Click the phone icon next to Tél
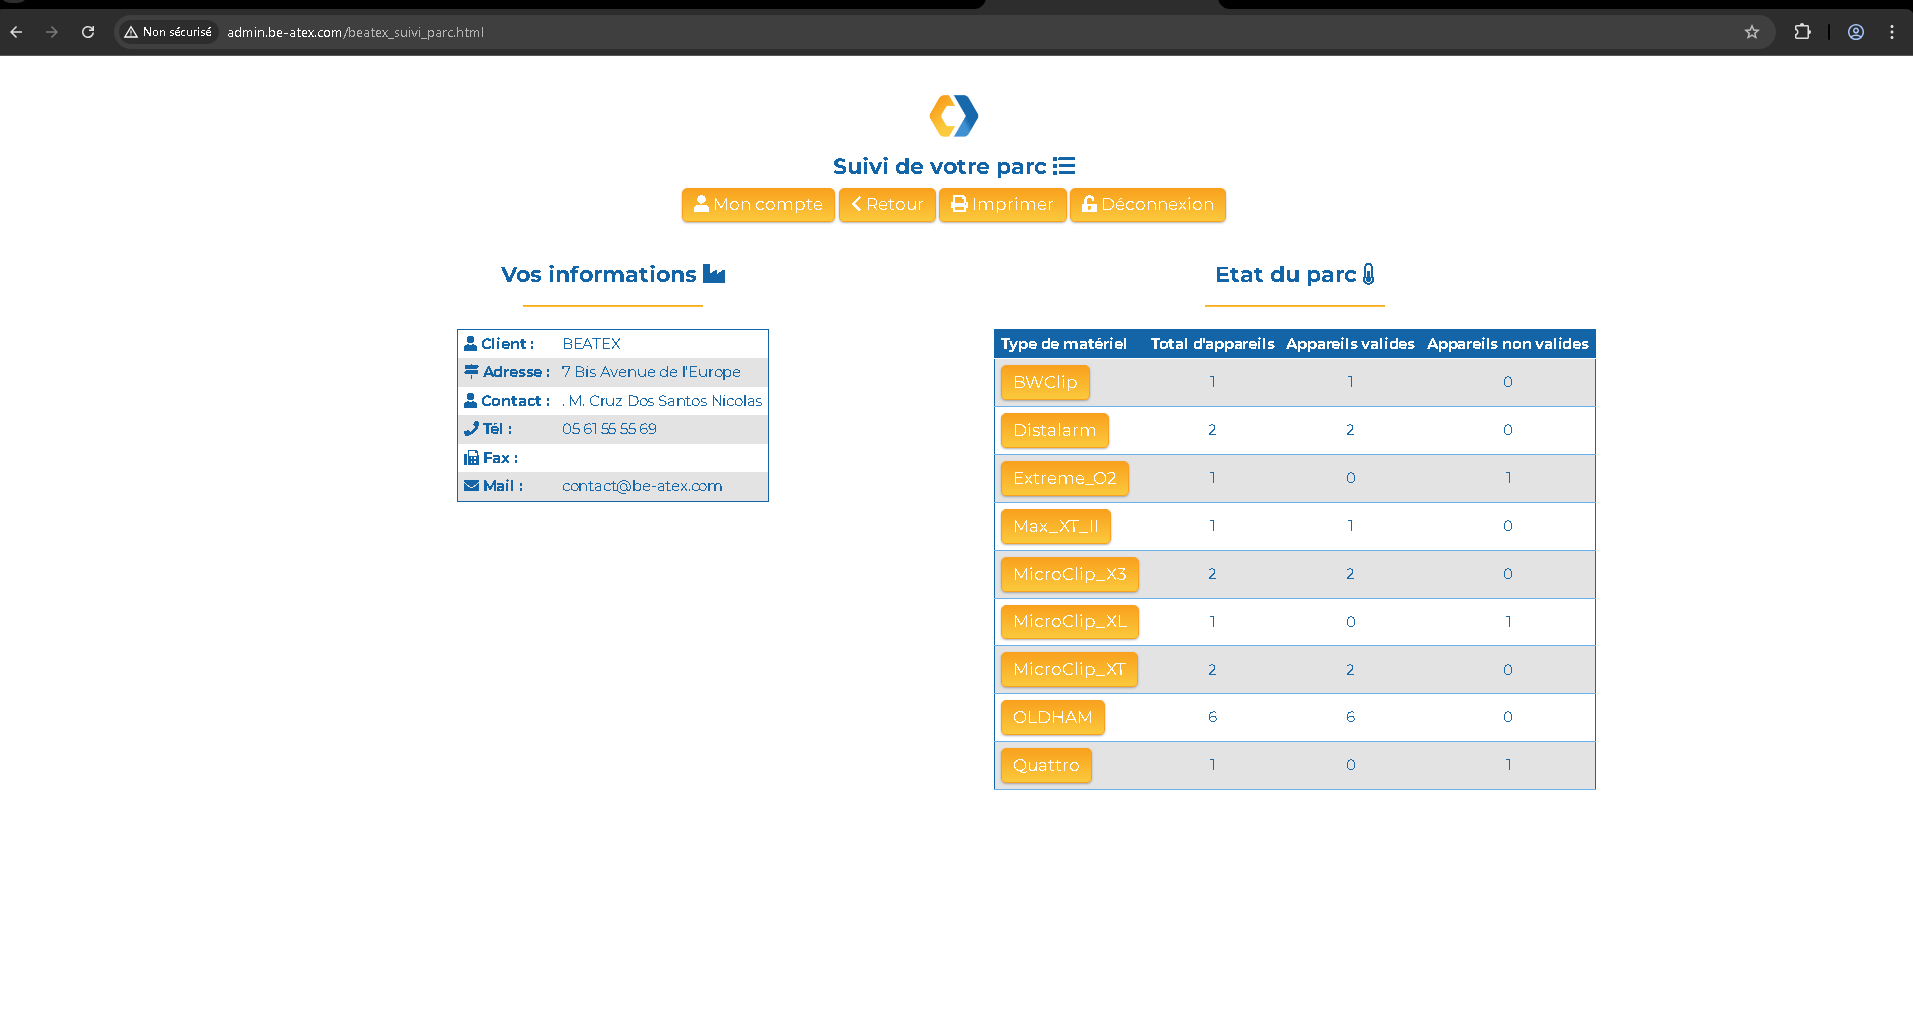This screenshot has height=1031, width=1913. click(471, 429)
